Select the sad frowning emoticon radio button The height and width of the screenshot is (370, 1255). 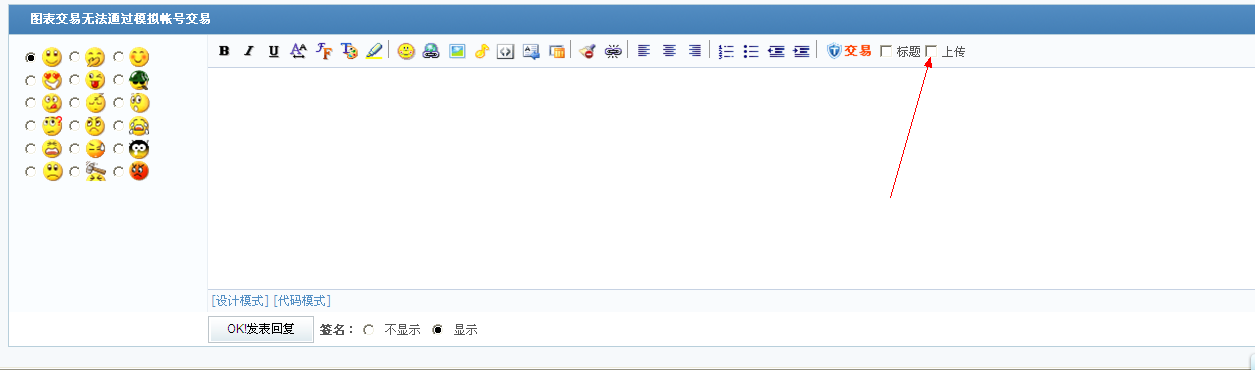[x=30, y=171]
